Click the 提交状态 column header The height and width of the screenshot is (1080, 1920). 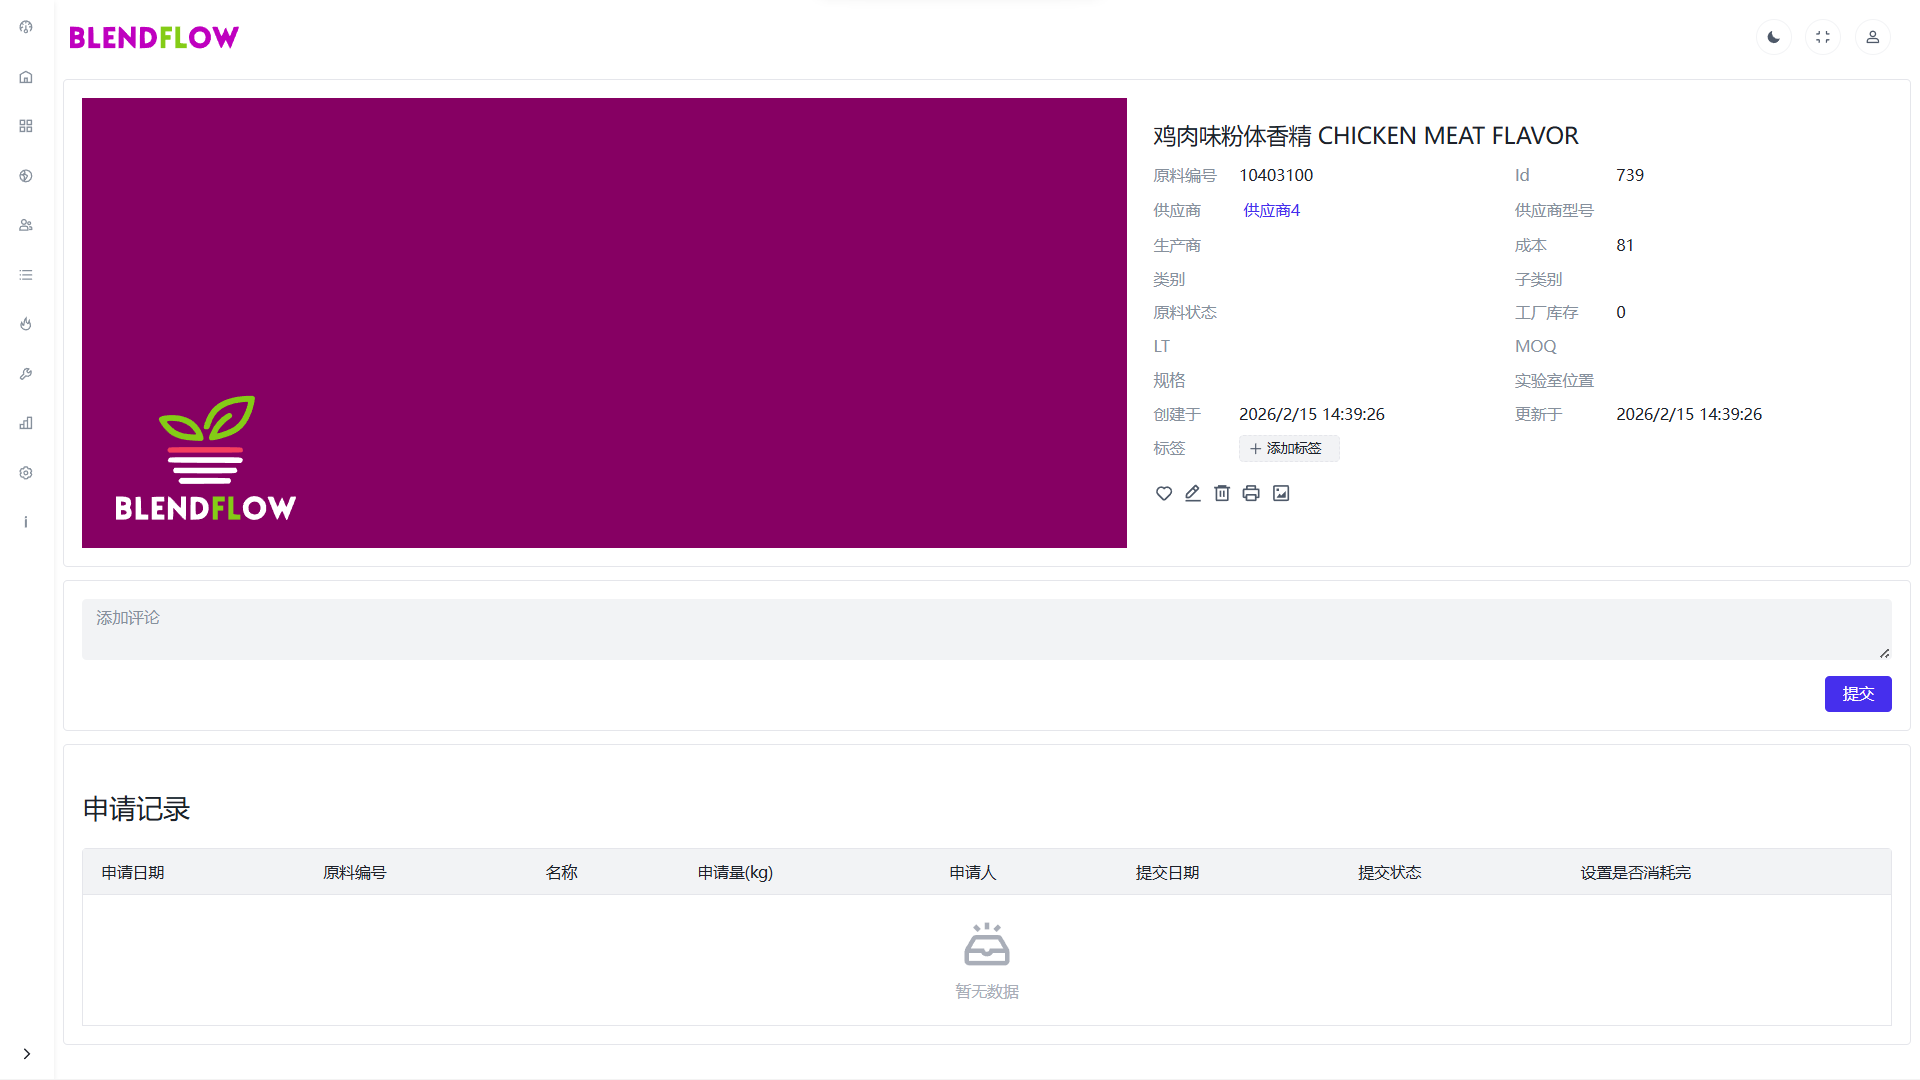[x=1390, y=873]
